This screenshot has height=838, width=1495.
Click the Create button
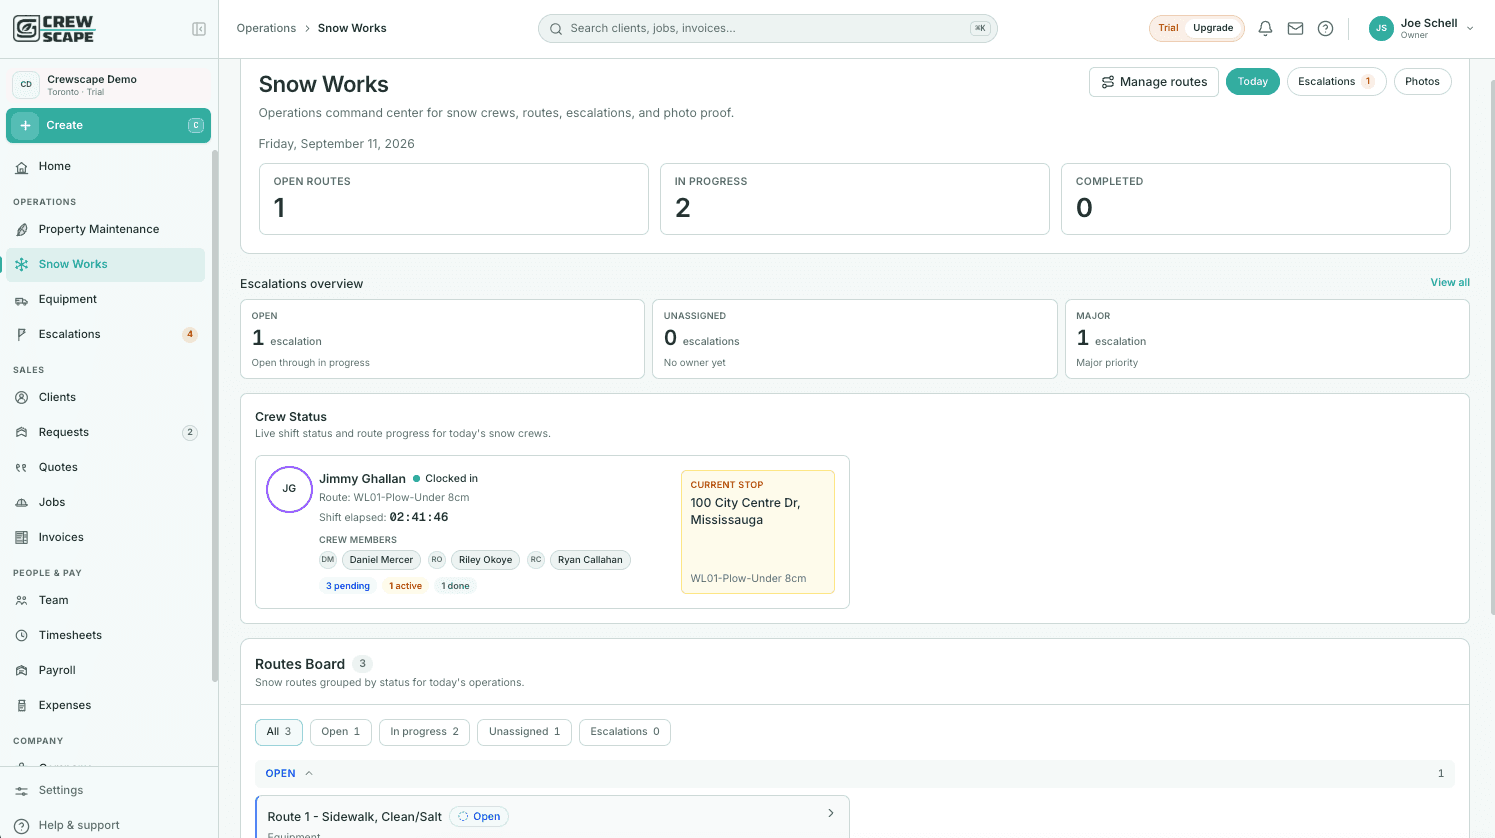[108, 126]
